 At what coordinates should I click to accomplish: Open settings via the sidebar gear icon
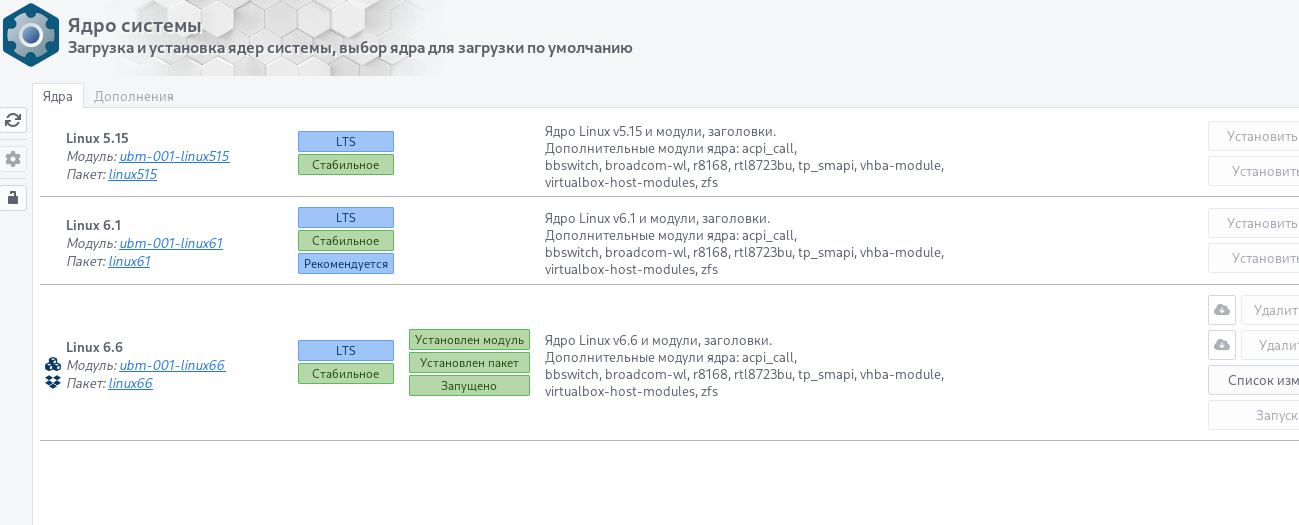[13, 159]
